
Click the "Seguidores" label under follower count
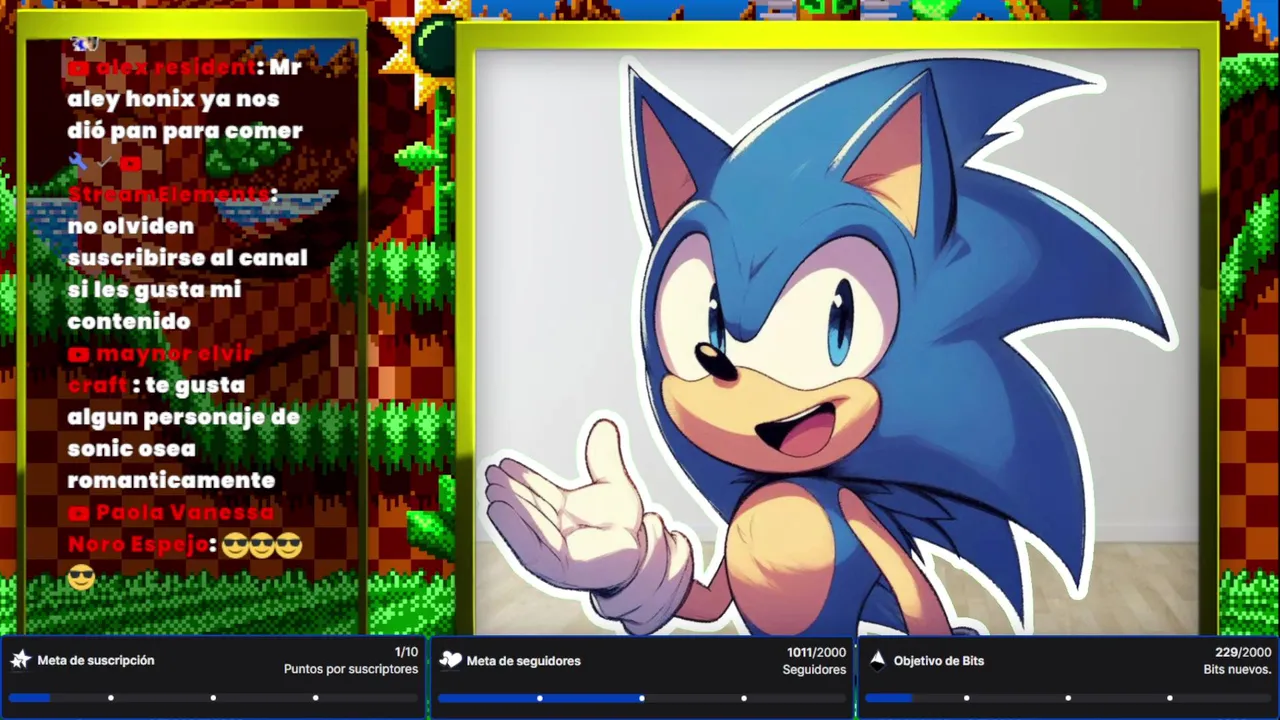point(814,669)
